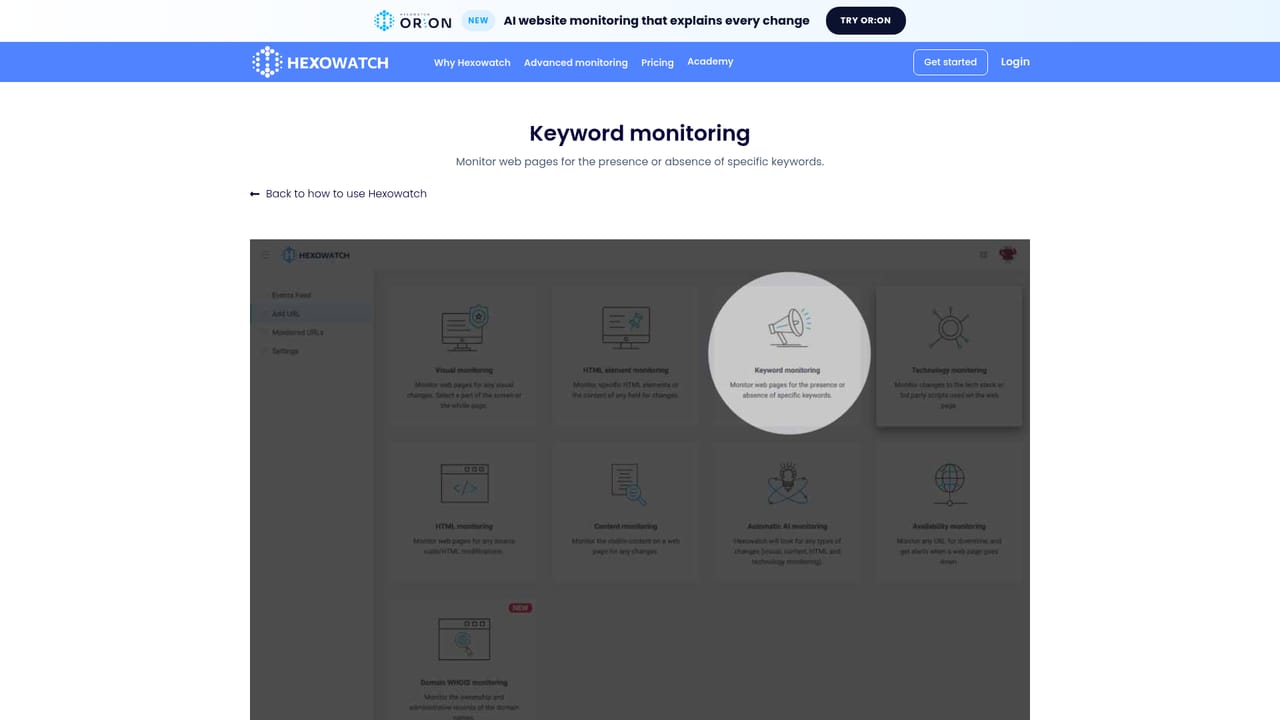1280x720 pixels.
Task: Click the Keyword monitoring page heading
Action: [640, 133]
